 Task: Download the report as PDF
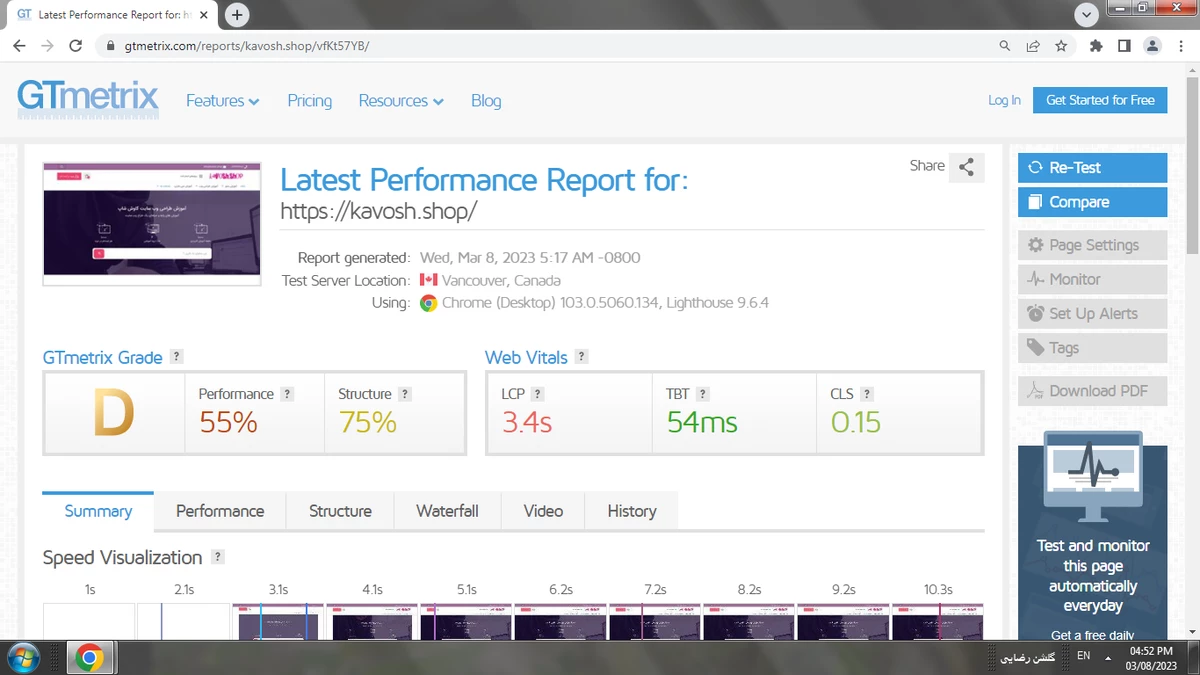pos(1092,391)
